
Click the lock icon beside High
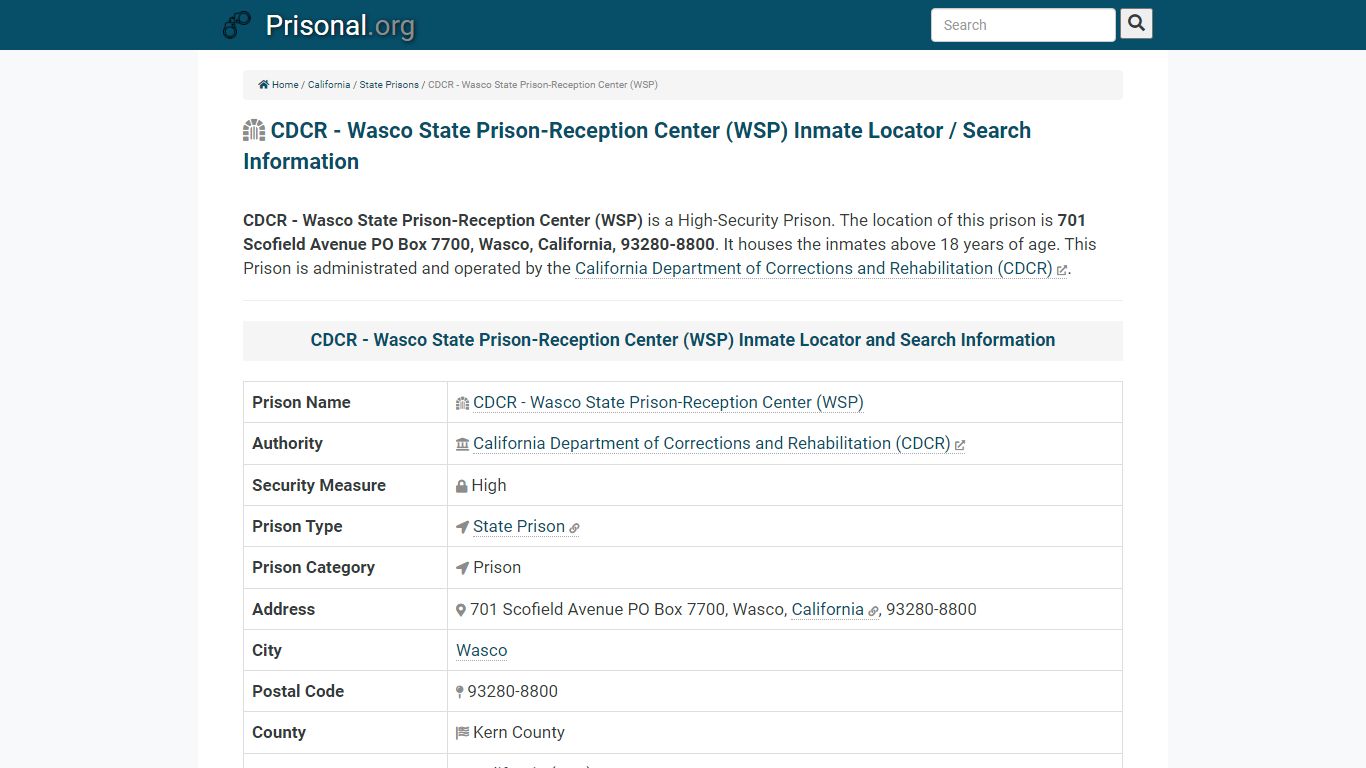(461, 486)
